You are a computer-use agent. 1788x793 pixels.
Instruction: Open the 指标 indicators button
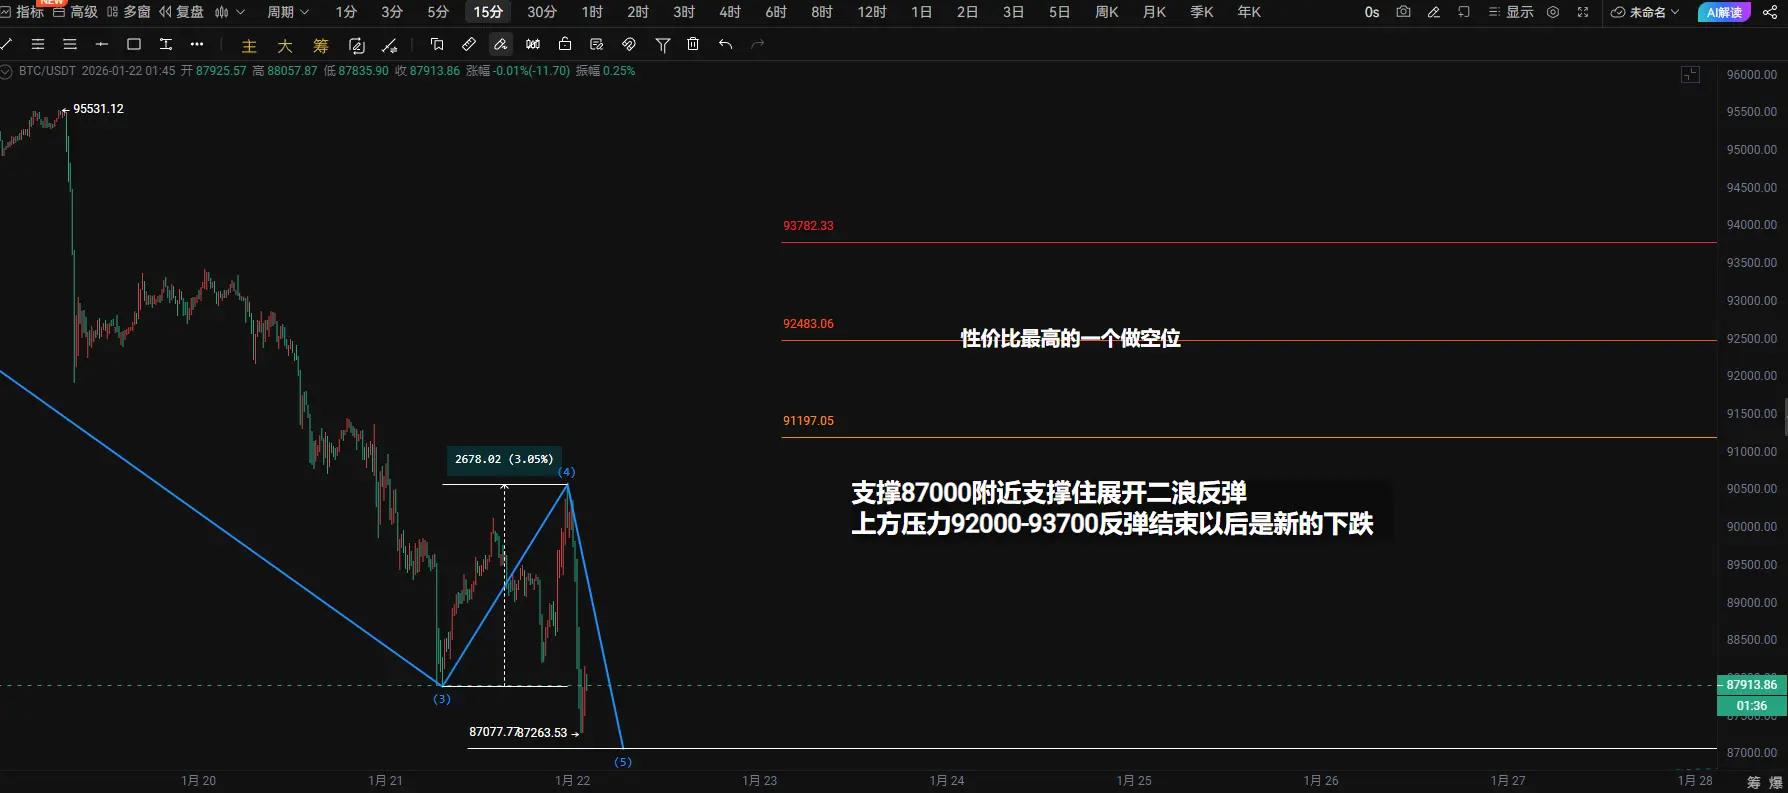23,12
